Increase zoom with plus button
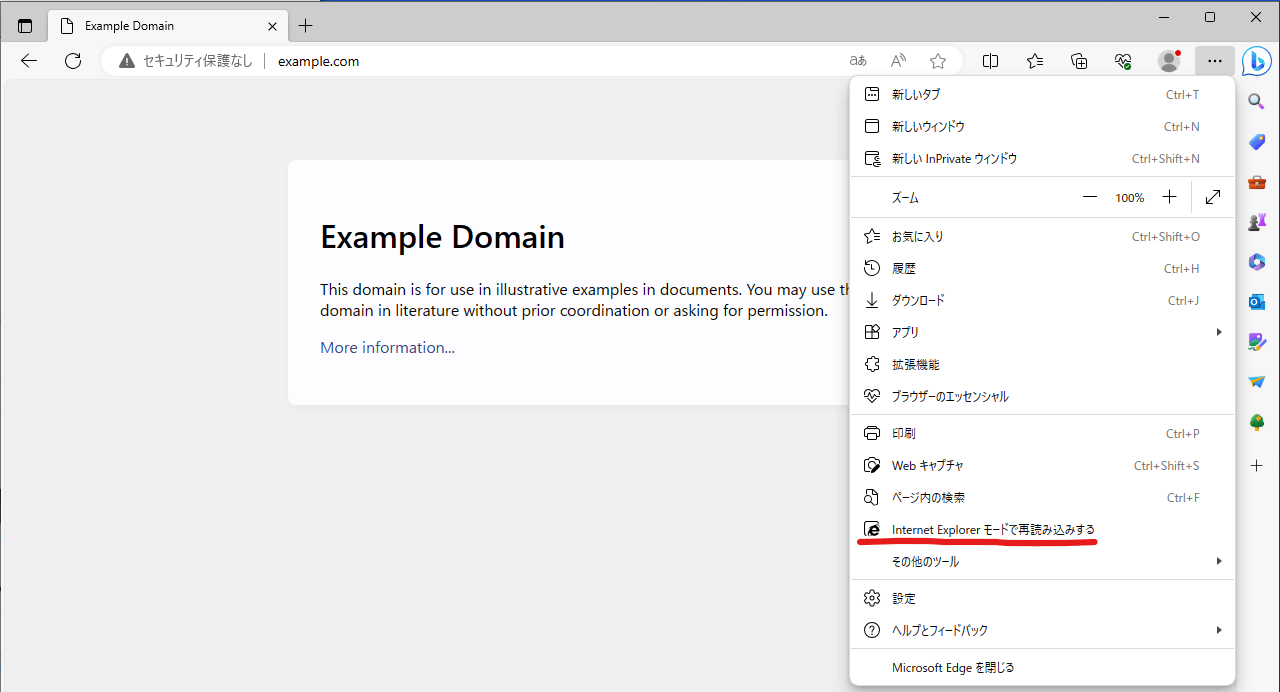 click(x=1170, y=198)
